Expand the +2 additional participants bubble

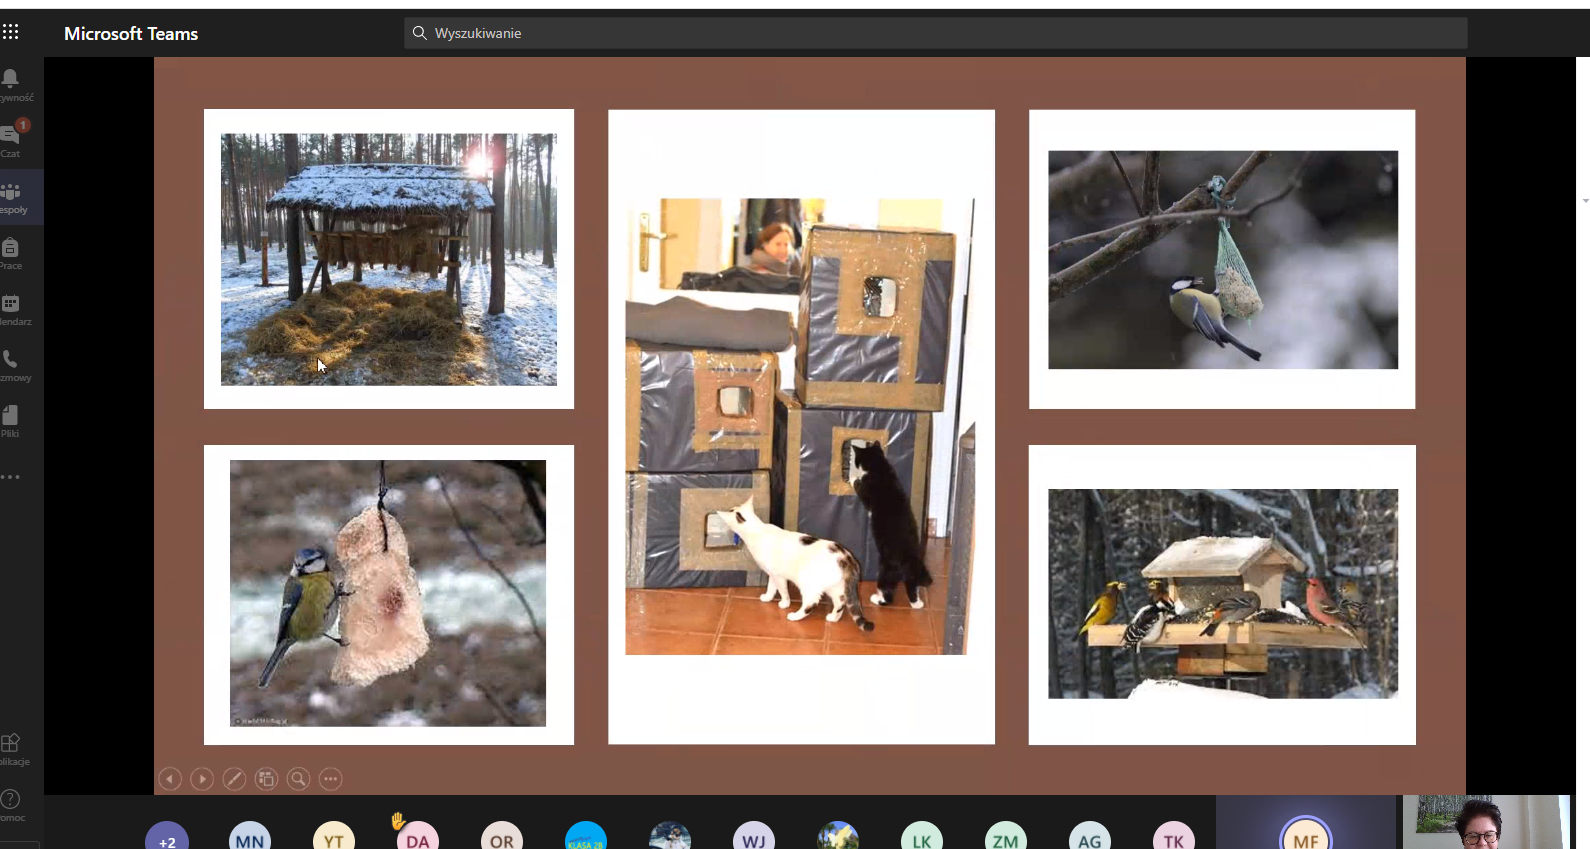(x=167, y=839)
